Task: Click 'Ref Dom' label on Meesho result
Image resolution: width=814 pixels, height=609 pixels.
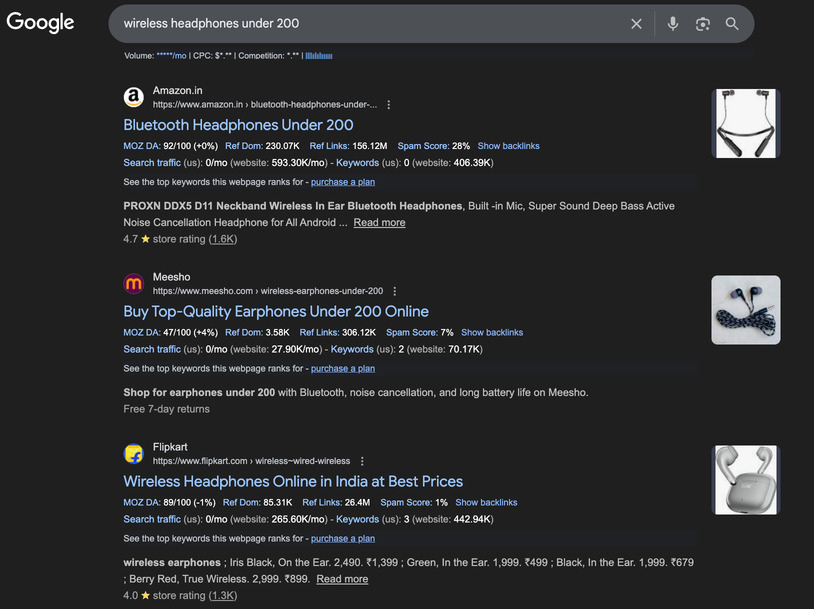Action: tap(244, 332)
